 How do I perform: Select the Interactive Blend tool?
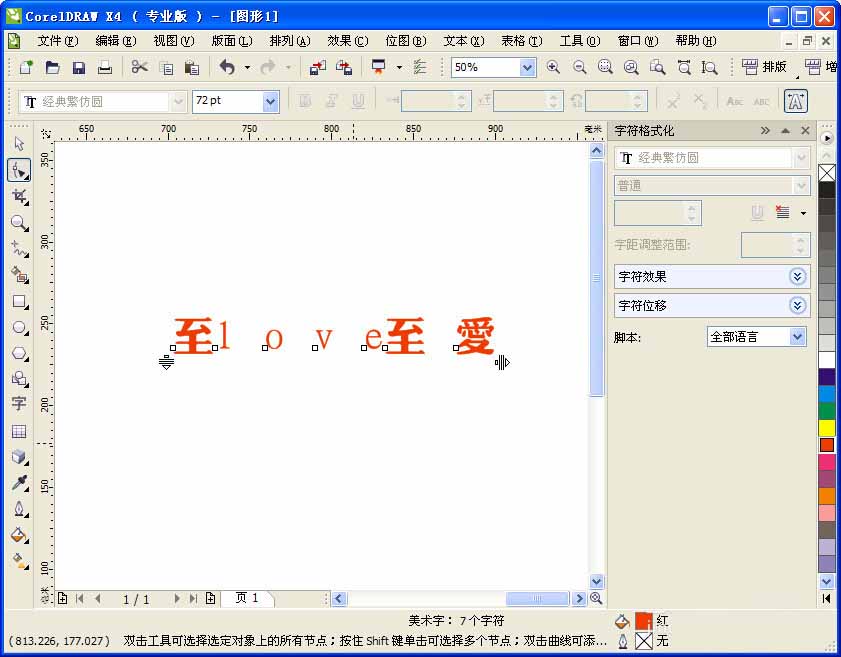(19, 457)
